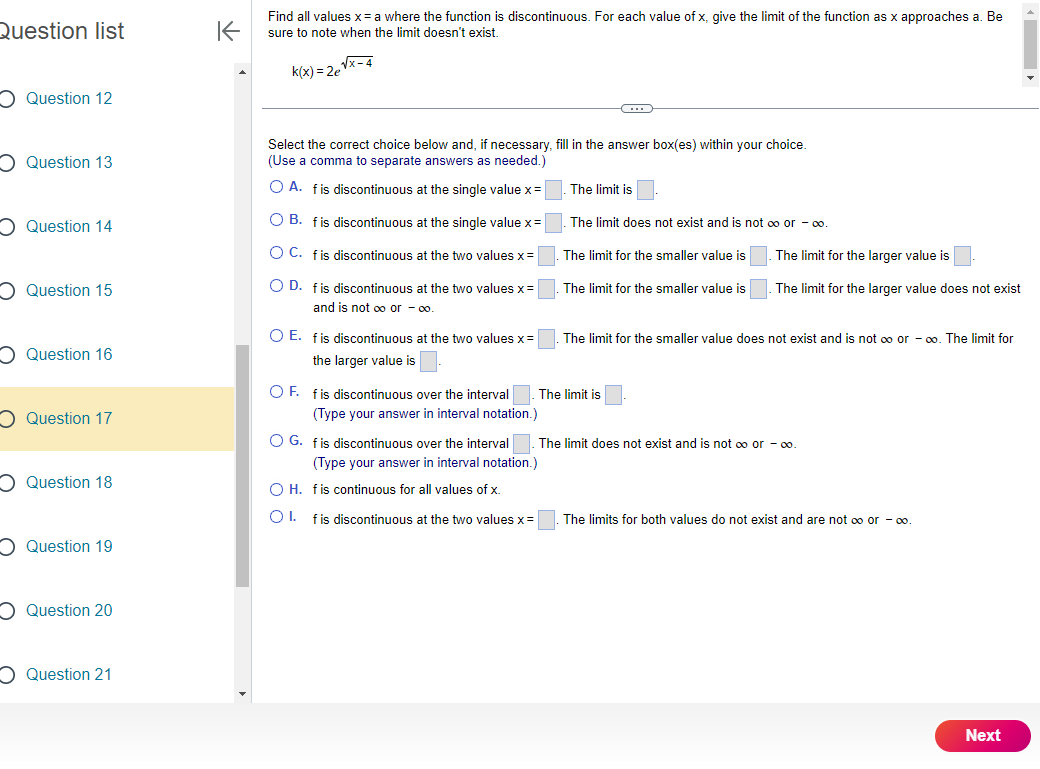Open Question 12 from the list
Screen dimensions: 1040x769
(x=69, y=98)
